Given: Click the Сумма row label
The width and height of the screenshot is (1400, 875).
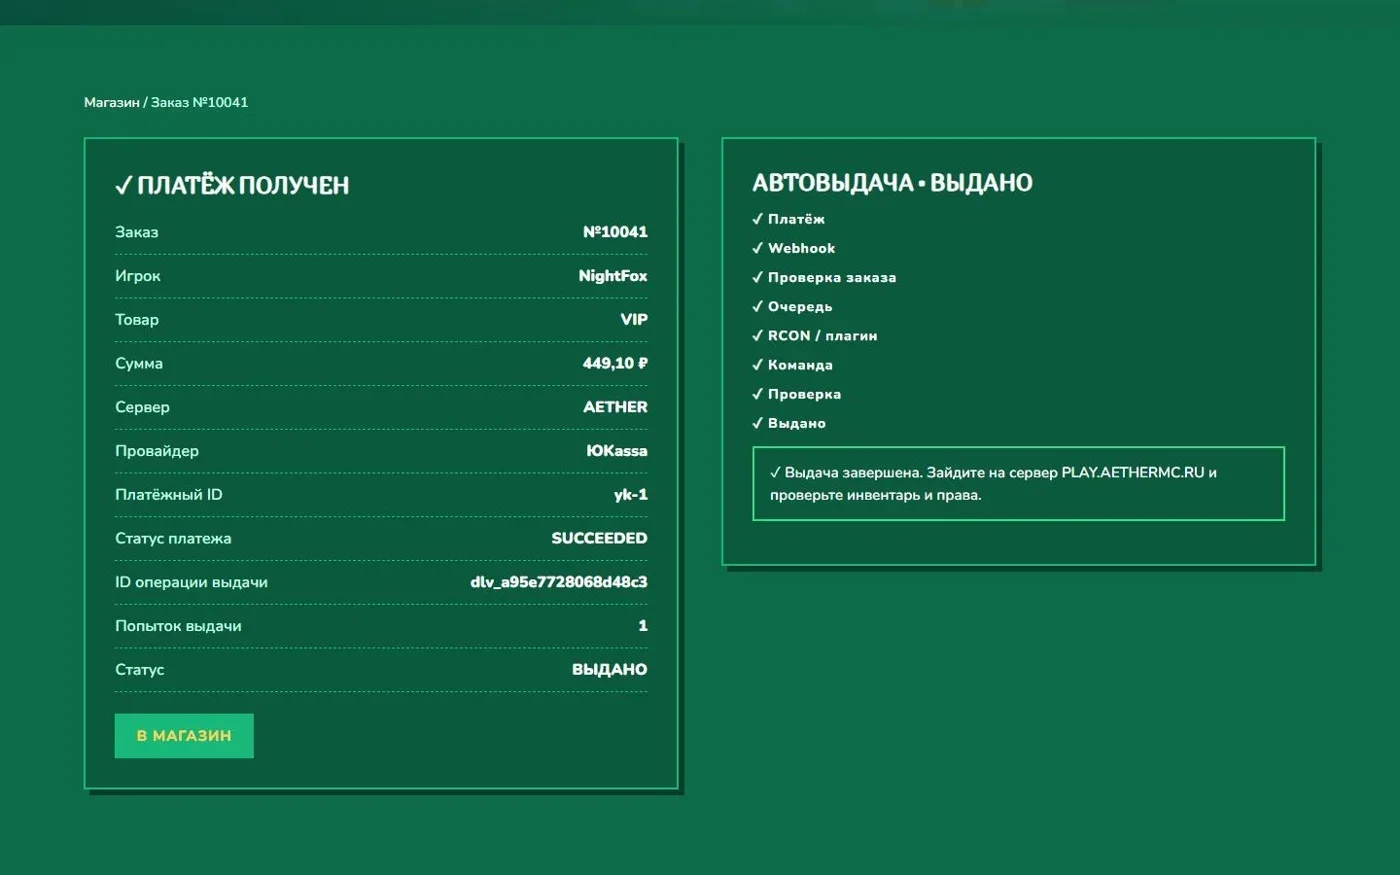Looking at the screenshot, I should click(x=139, y=364).
